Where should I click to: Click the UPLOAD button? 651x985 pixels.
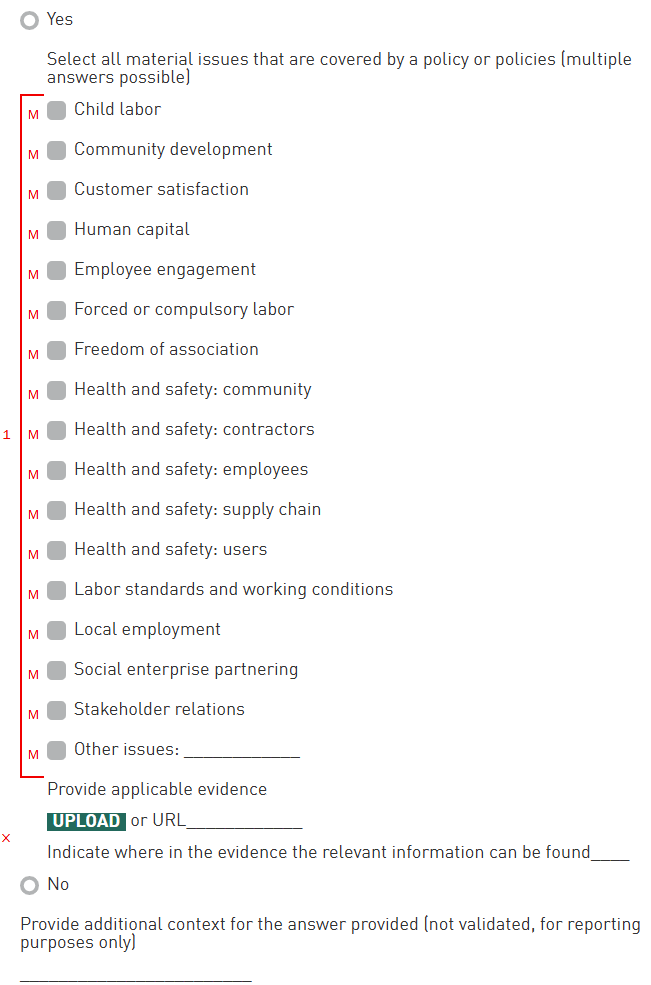[x=86, y=821]
